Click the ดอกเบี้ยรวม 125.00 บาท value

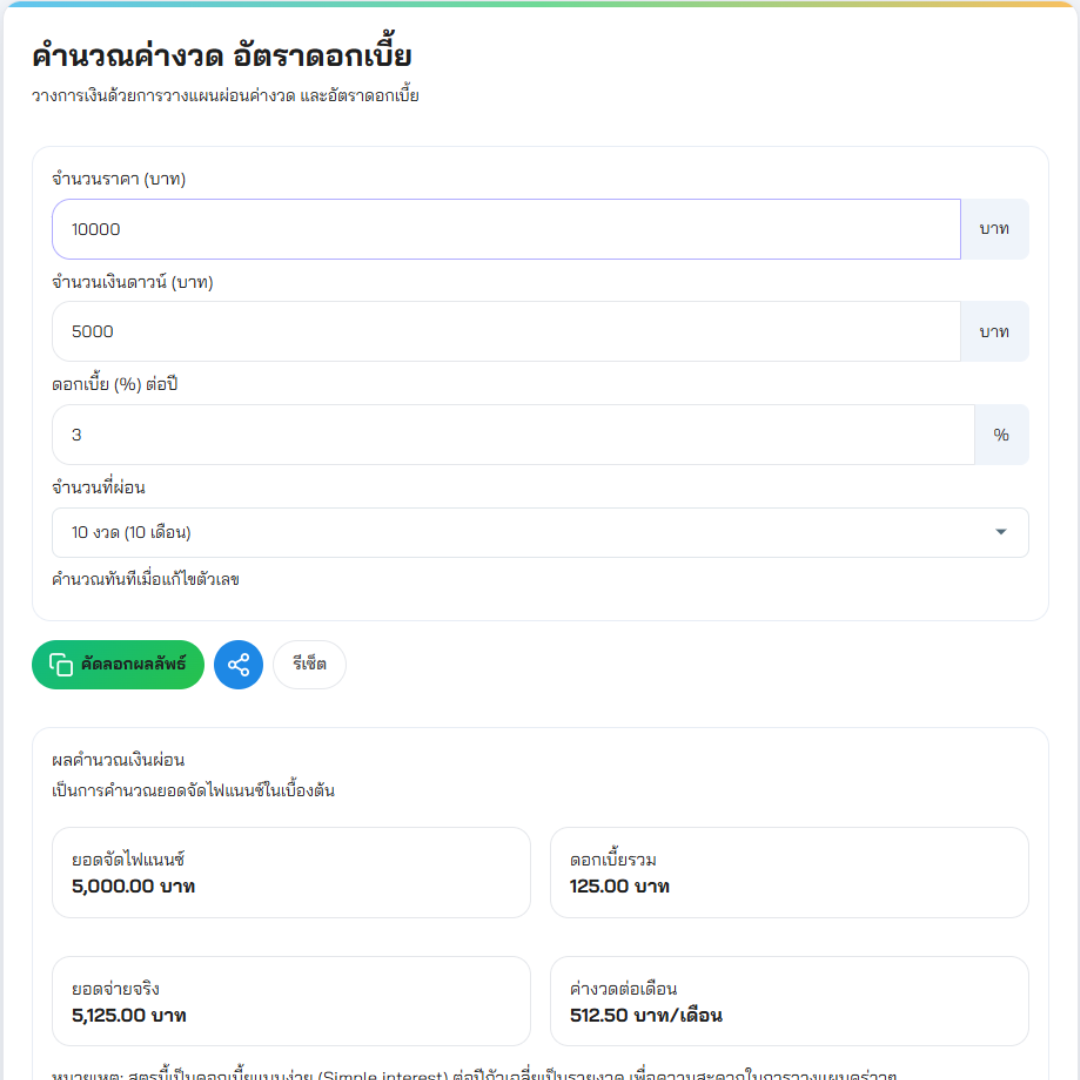(x=619, y=886)
